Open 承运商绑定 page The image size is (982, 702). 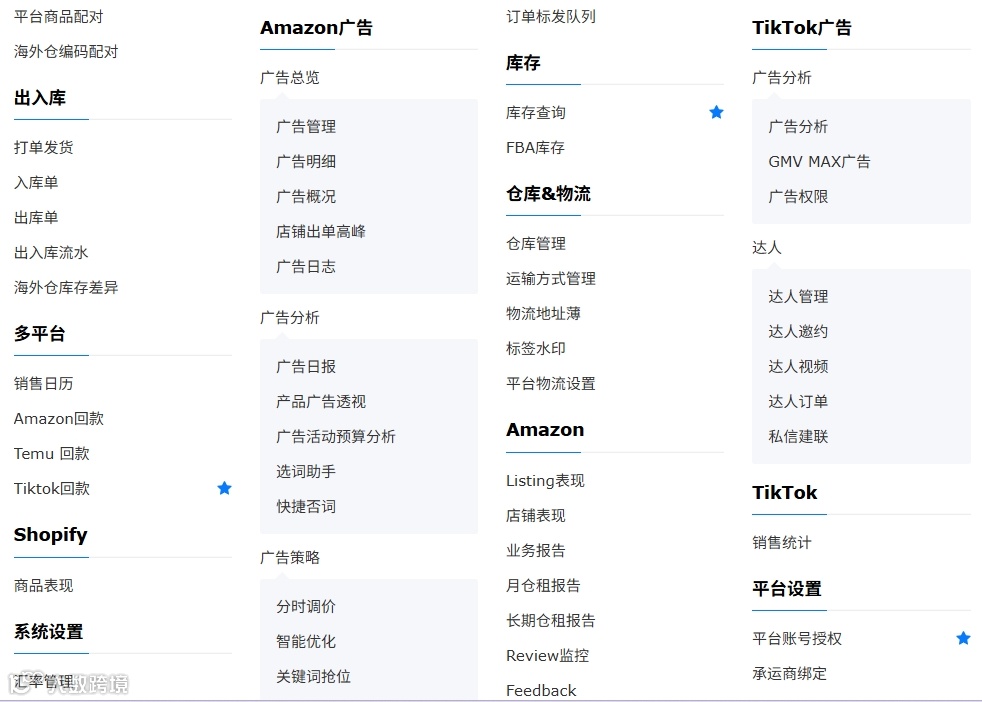click(789, 674)
